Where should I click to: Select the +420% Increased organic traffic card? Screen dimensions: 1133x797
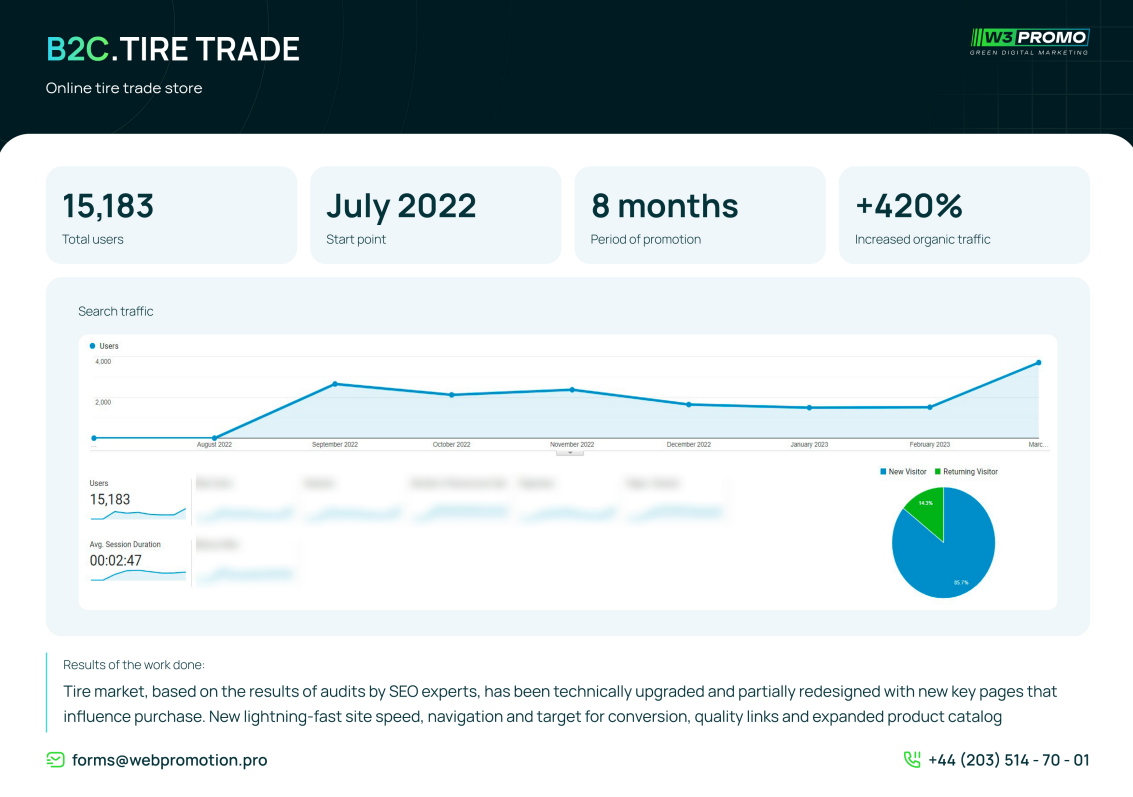(963, 215)
